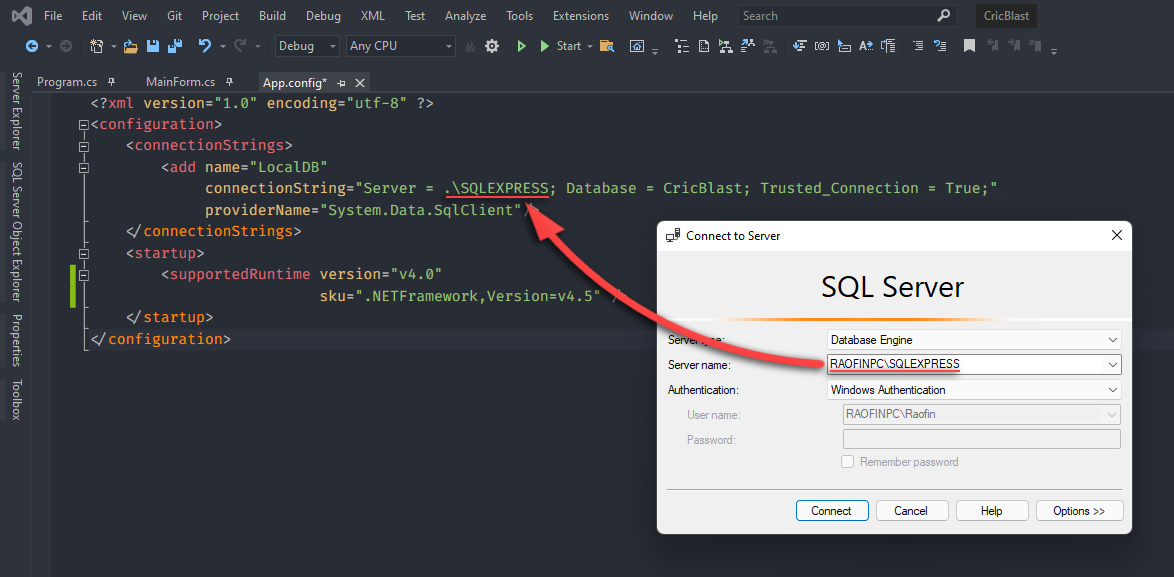Image resolution: width=1174 pixels, height=577 pixels.
Task: Click the Undo arrow icon
Action: (204, 46)
